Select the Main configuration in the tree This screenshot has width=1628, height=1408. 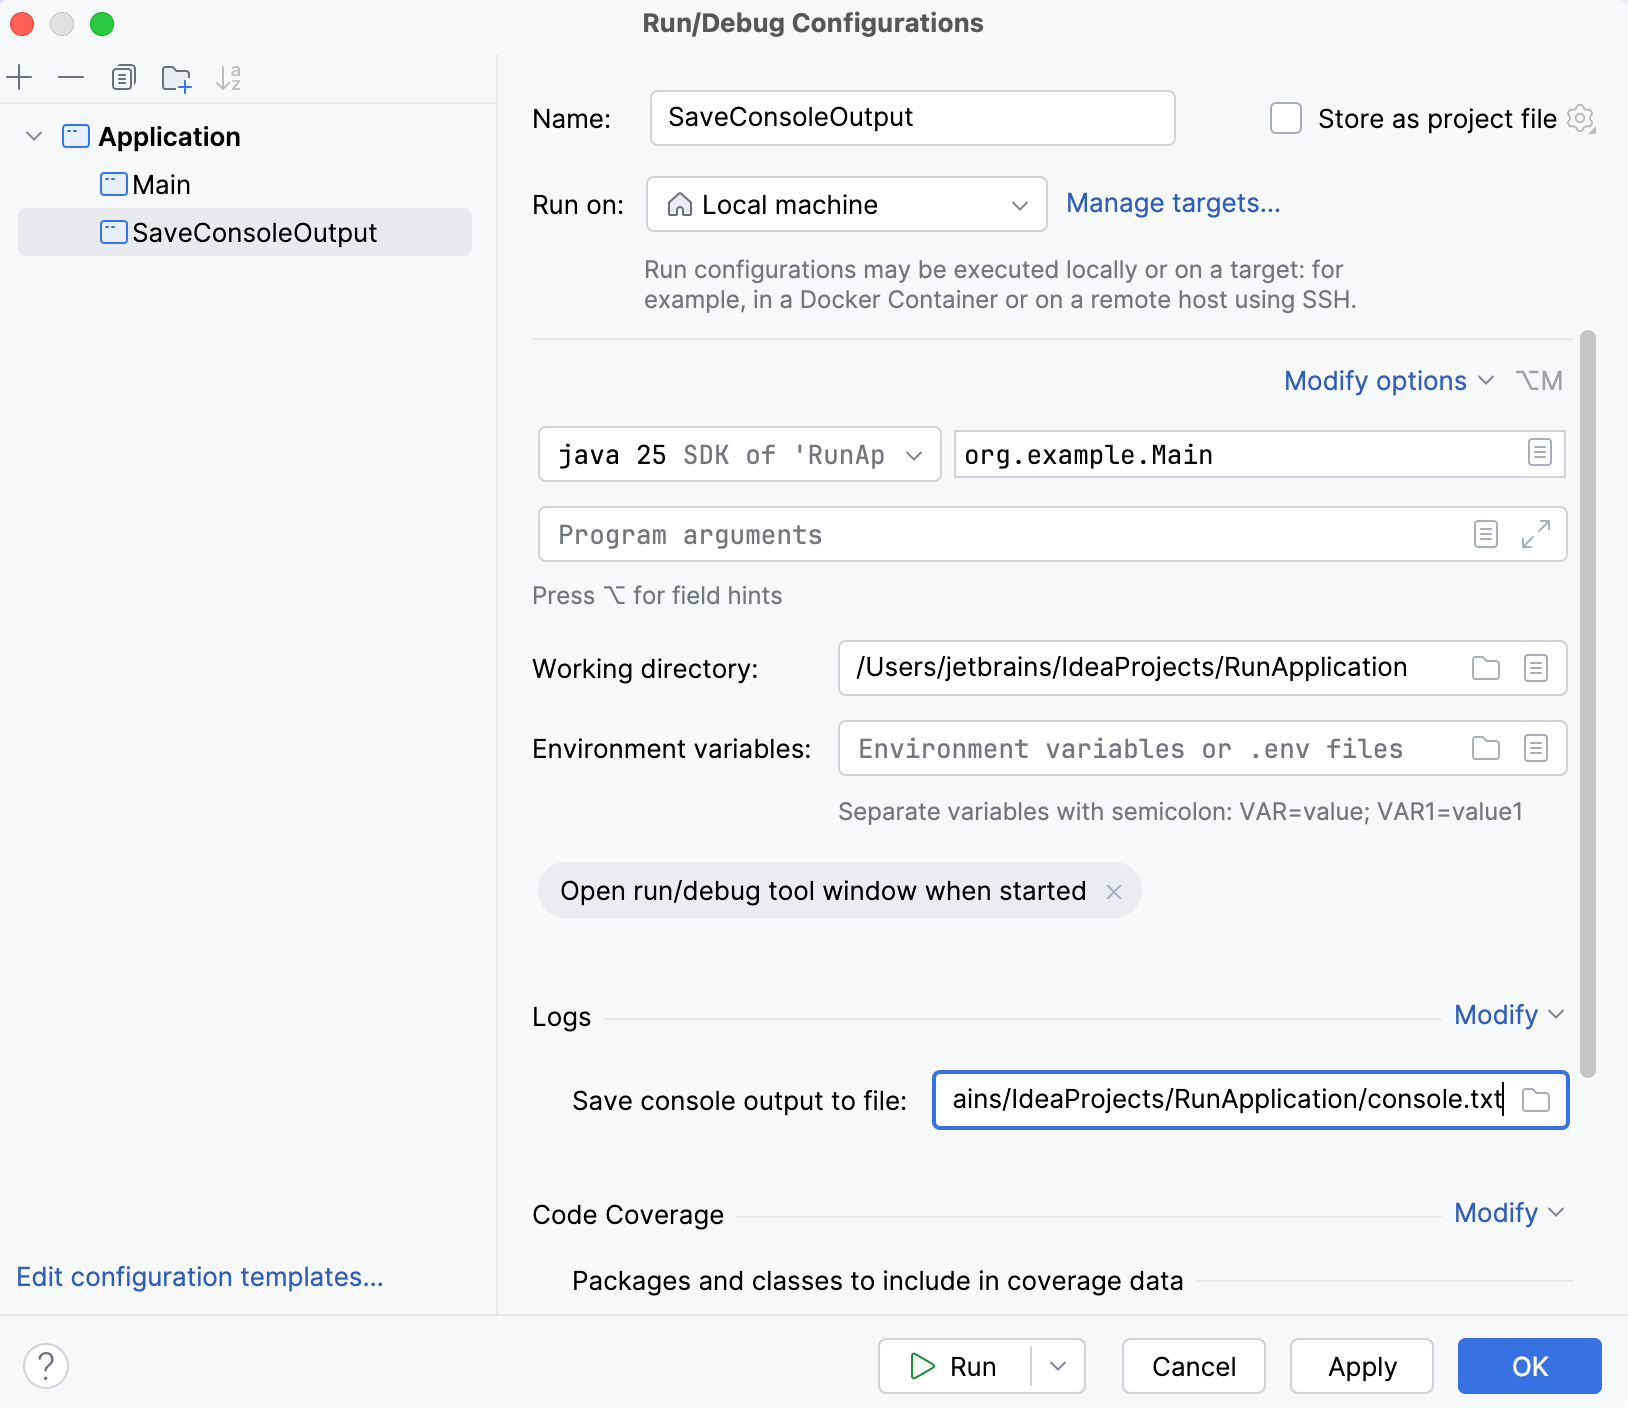click(161, 185)
